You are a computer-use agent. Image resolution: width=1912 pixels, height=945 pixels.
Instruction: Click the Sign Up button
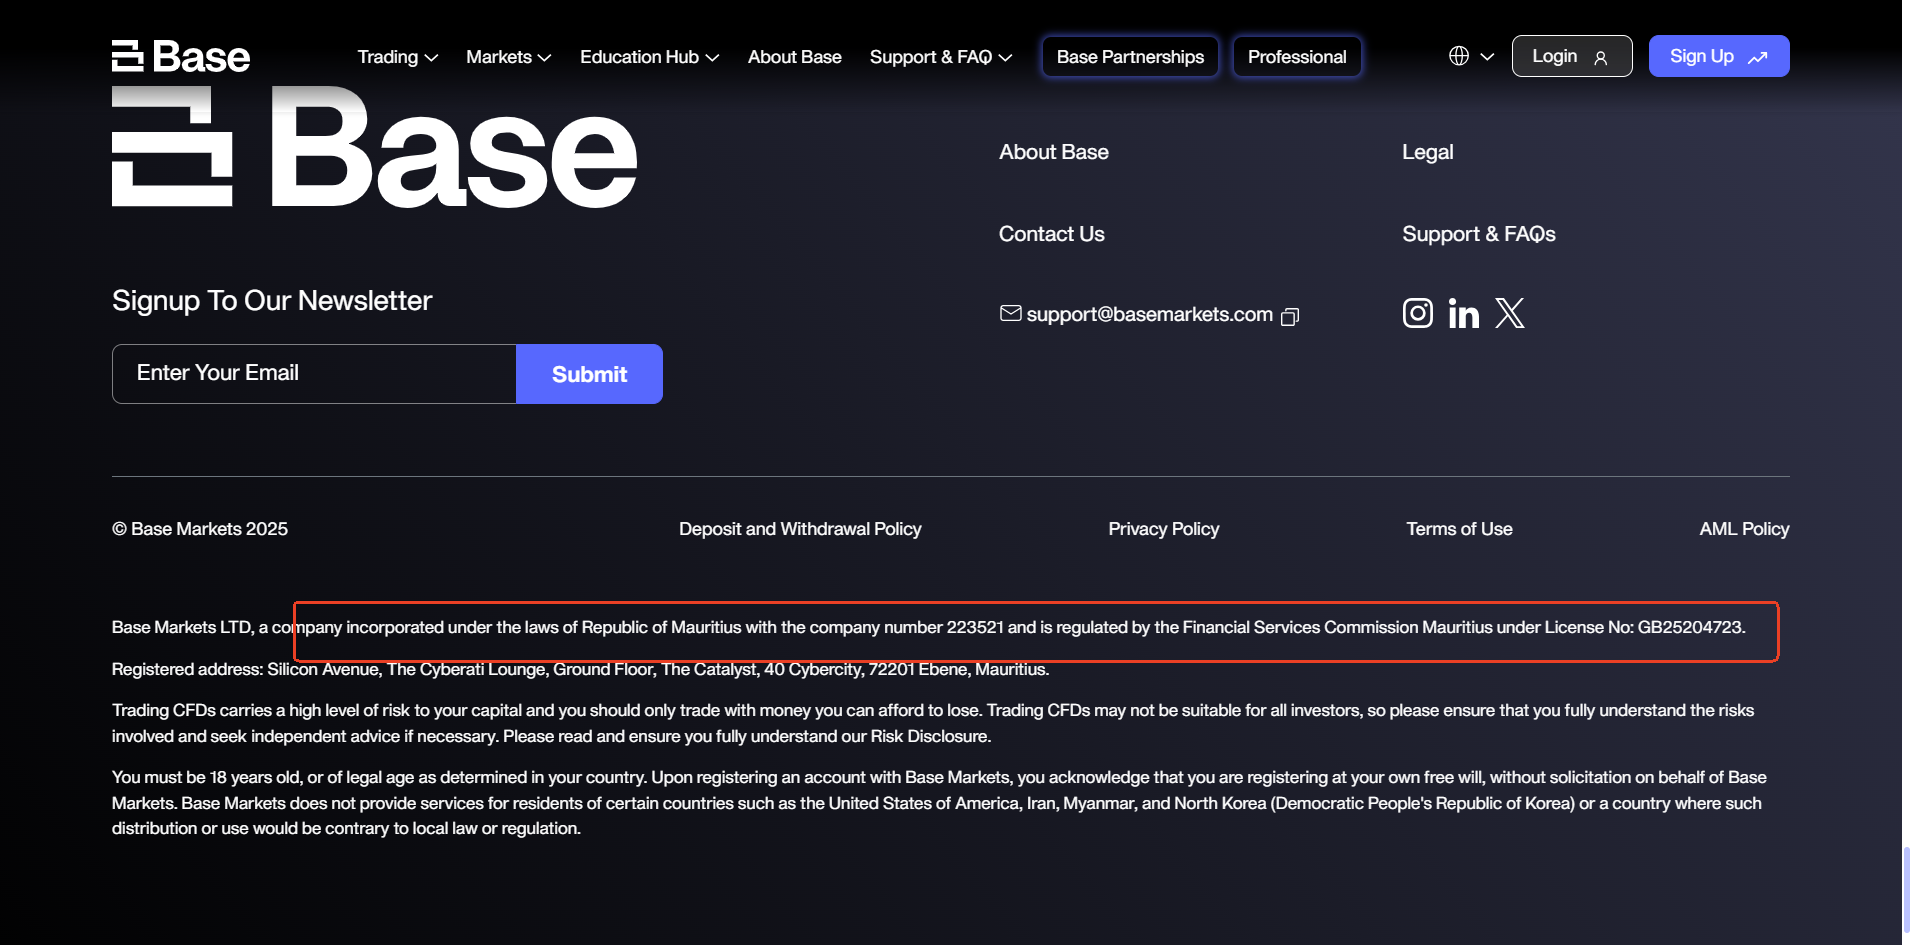pos(1718,57)
